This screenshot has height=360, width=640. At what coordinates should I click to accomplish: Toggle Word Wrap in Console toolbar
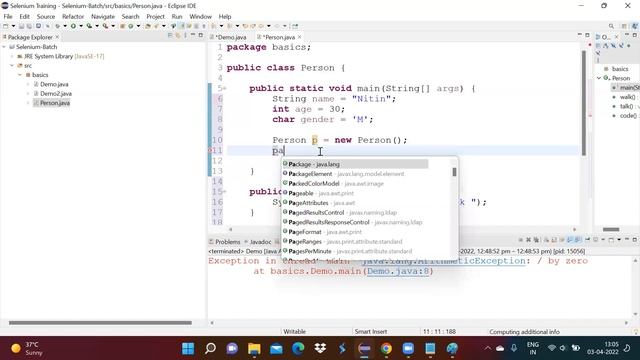pos(562,240)
